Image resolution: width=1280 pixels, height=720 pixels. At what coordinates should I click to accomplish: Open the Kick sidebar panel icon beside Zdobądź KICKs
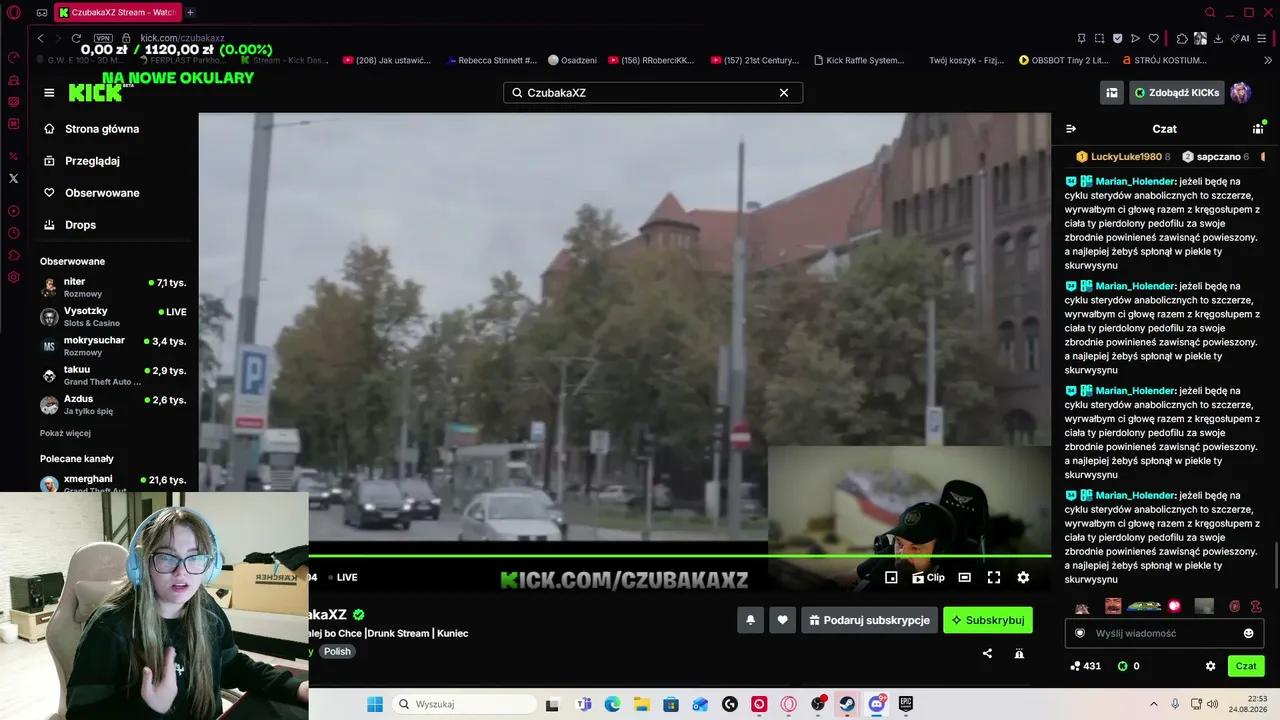pyautogui.click(x=1111, y=93)
